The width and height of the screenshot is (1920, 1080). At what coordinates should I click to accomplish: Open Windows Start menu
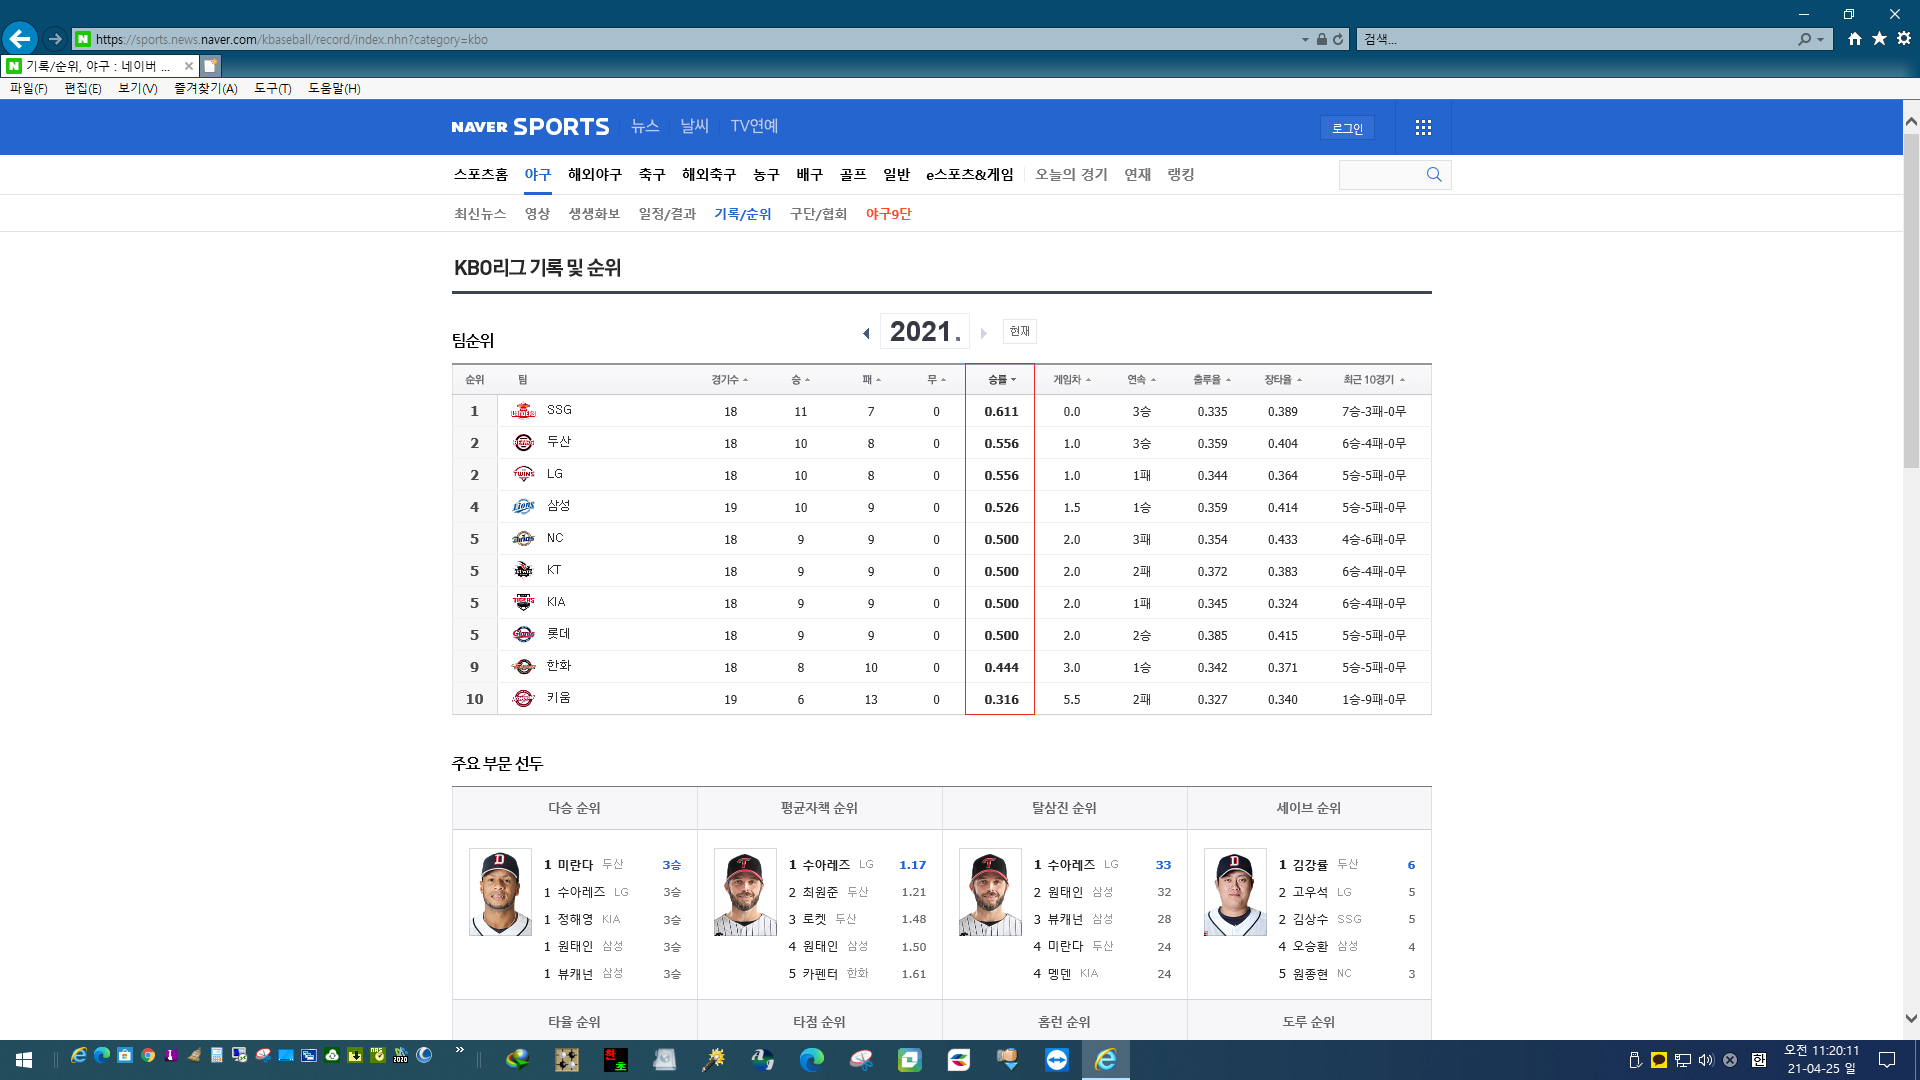click(24, 1059)
